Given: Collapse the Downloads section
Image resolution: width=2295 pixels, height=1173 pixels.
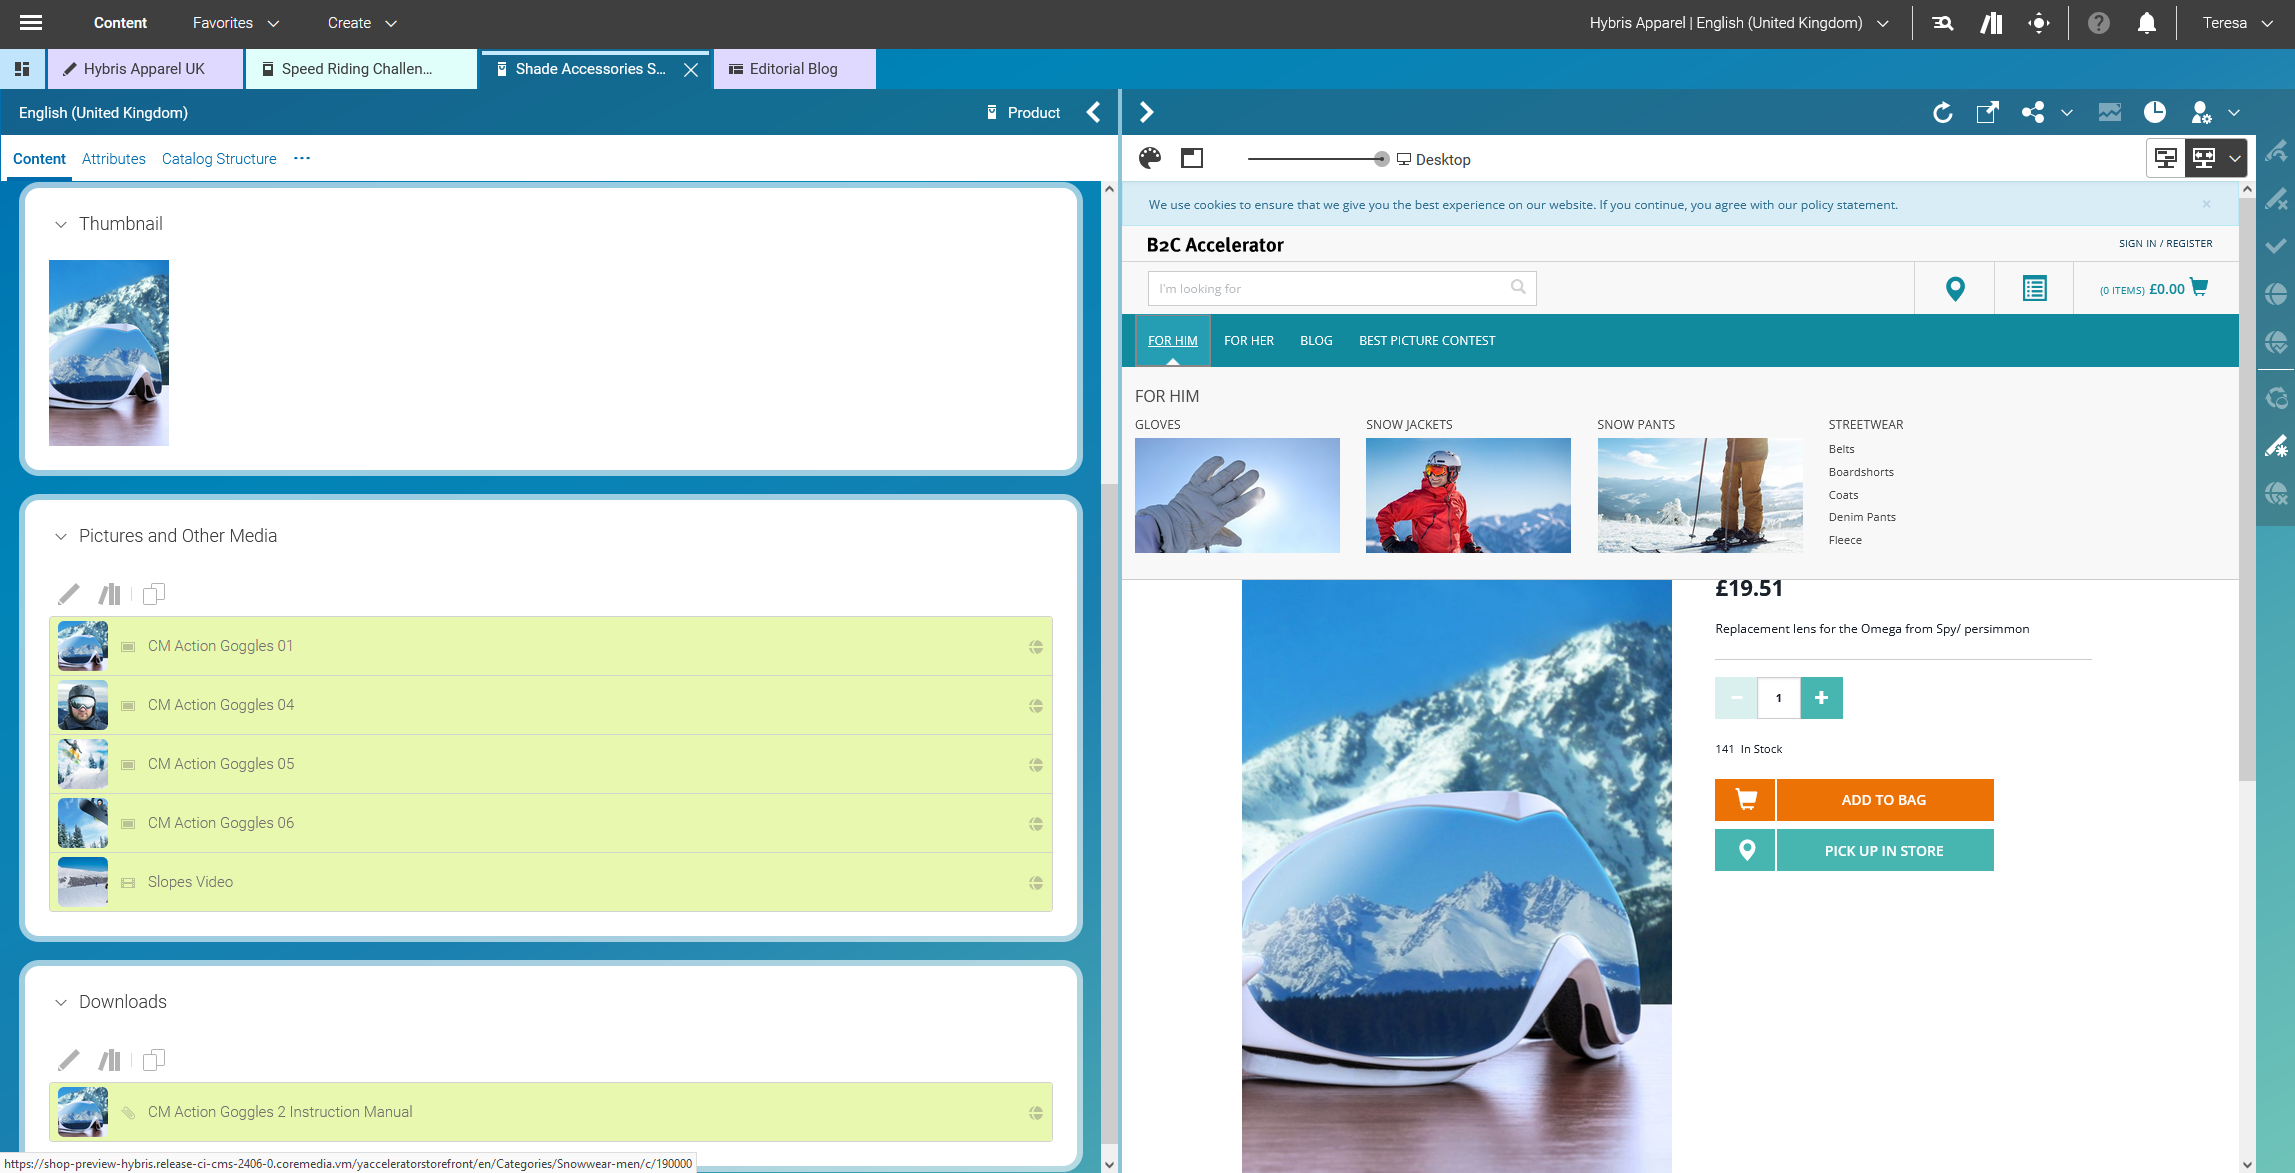Looking at the screenshot, I should [60, 1001].
